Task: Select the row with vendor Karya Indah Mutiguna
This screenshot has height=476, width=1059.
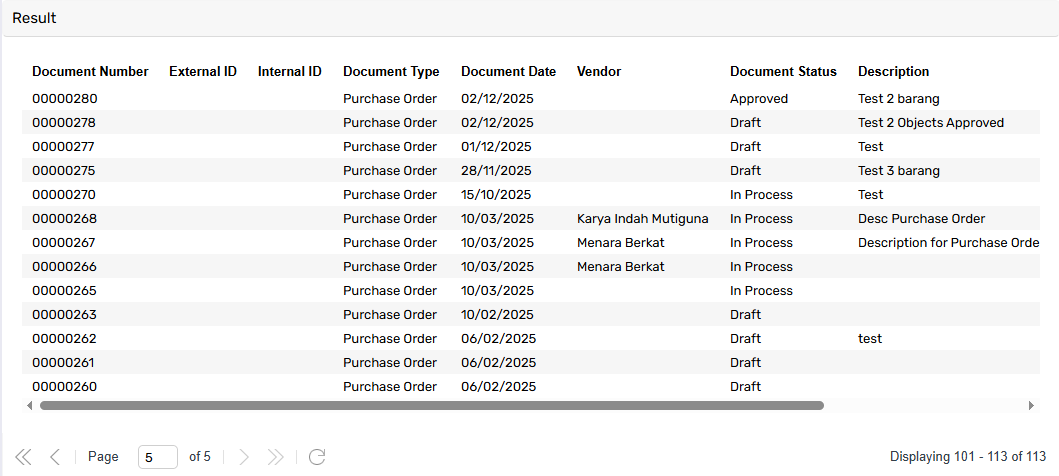Action: point(642,219)
